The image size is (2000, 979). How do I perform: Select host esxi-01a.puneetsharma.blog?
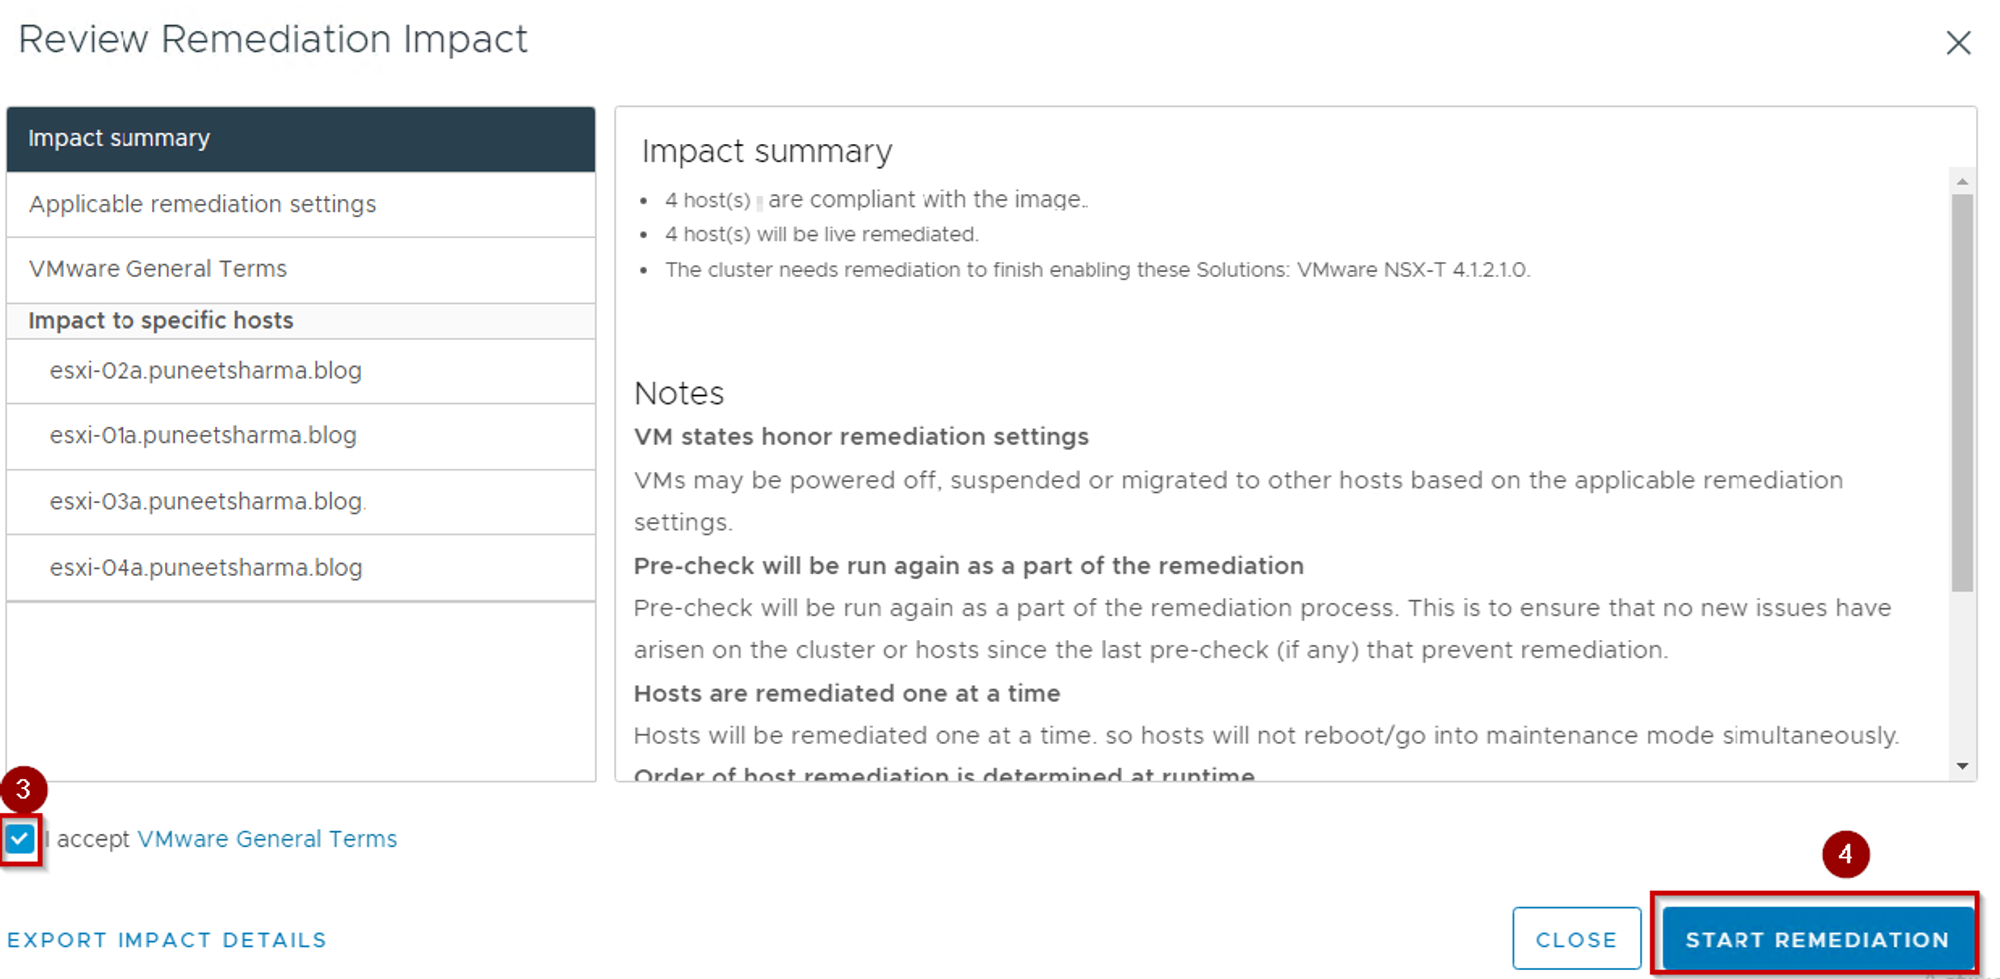coord(203,436)
